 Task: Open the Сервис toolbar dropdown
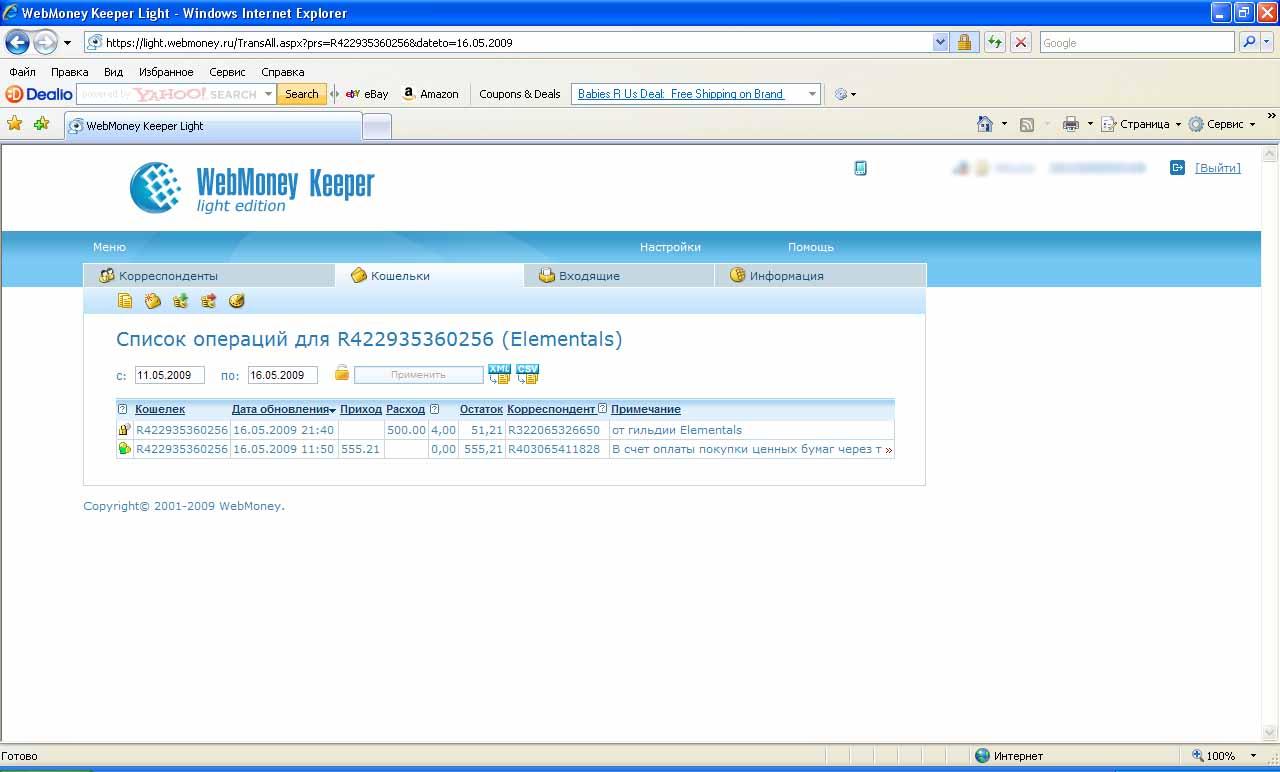1222,124
